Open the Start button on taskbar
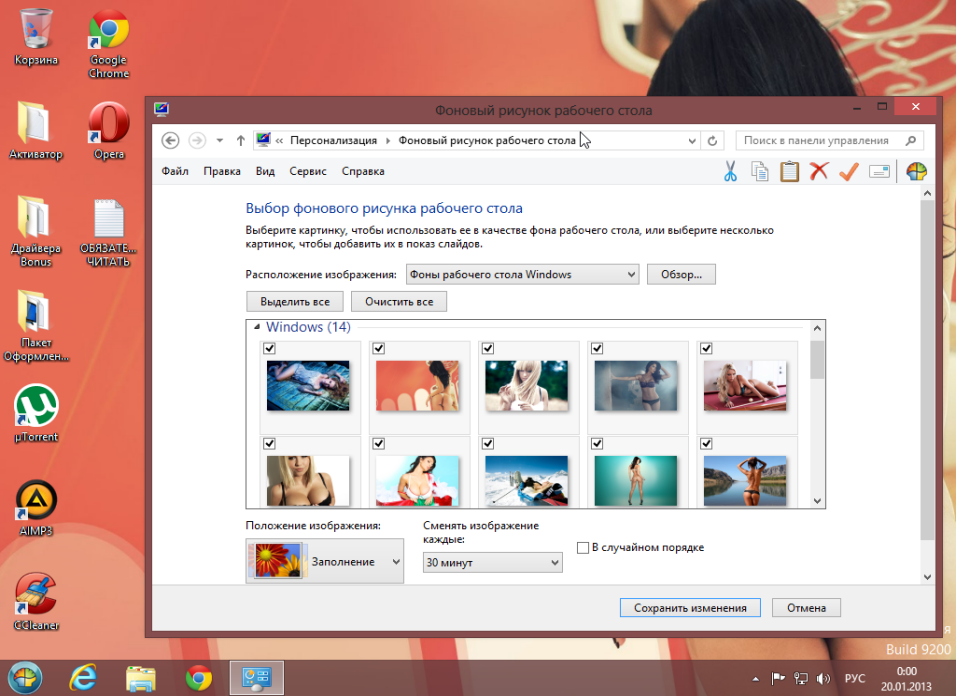 [x=25, y=678]
